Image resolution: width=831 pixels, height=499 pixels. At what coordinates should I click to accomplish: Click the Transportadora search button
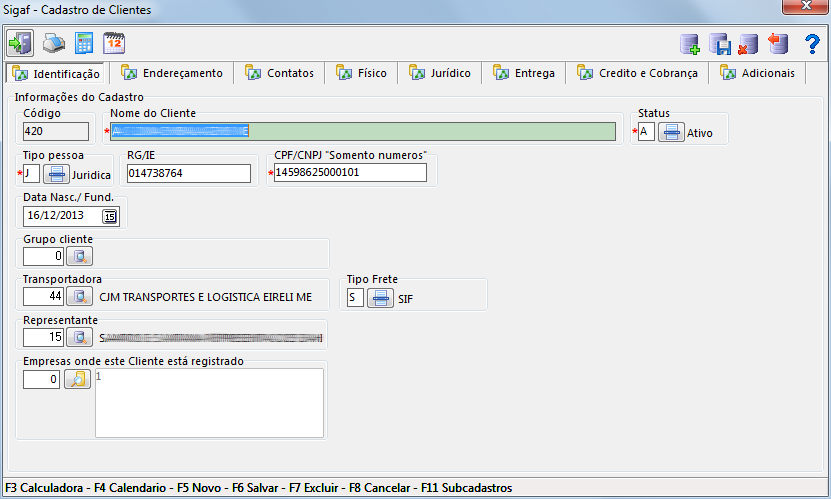79,297
